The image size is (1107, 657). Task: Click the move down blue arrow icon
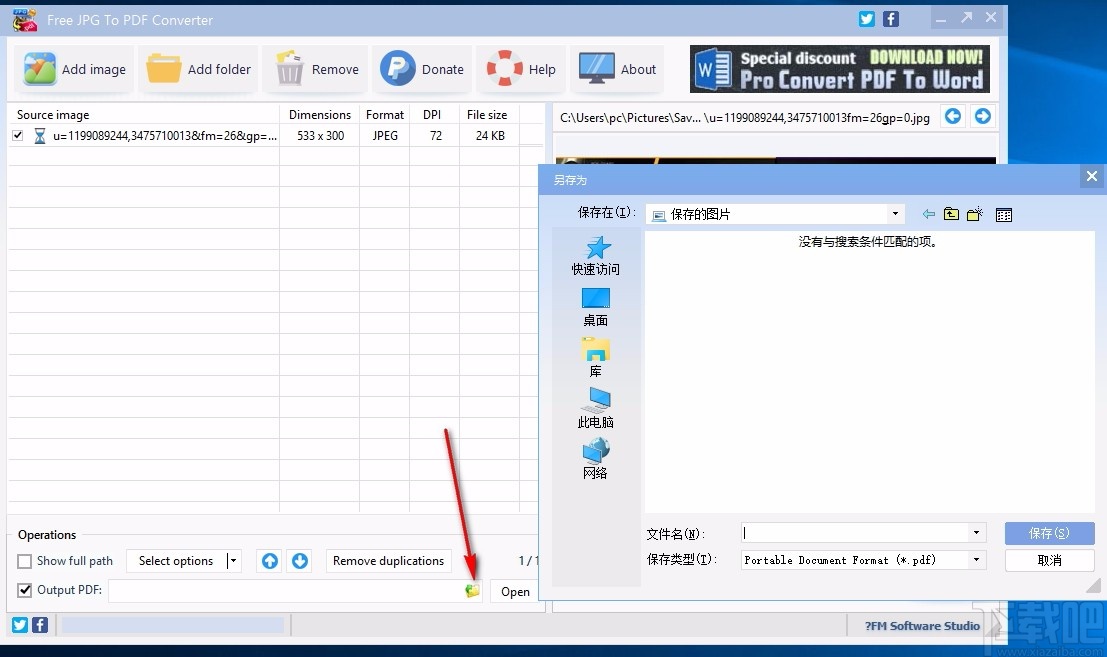tap(299, 561)
